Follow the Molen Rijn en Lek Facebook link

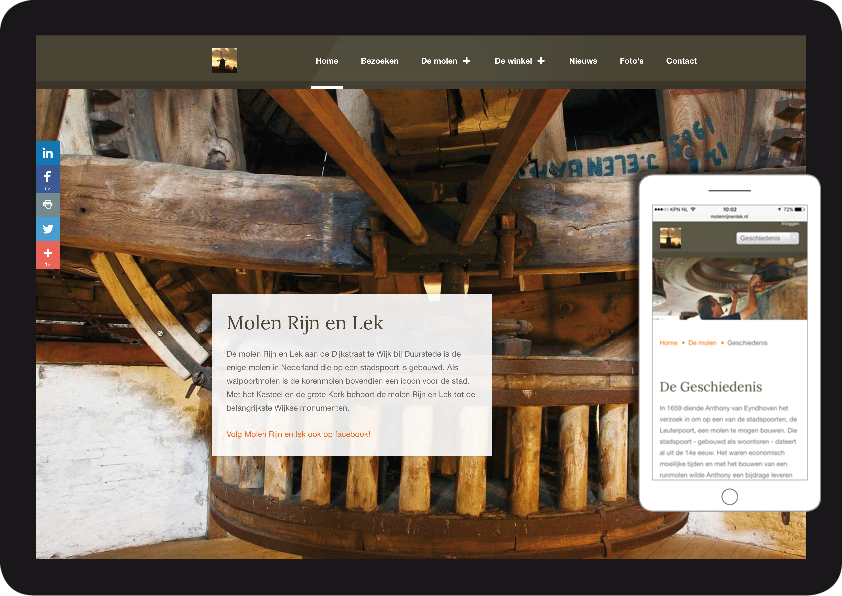tap(298, 434)
